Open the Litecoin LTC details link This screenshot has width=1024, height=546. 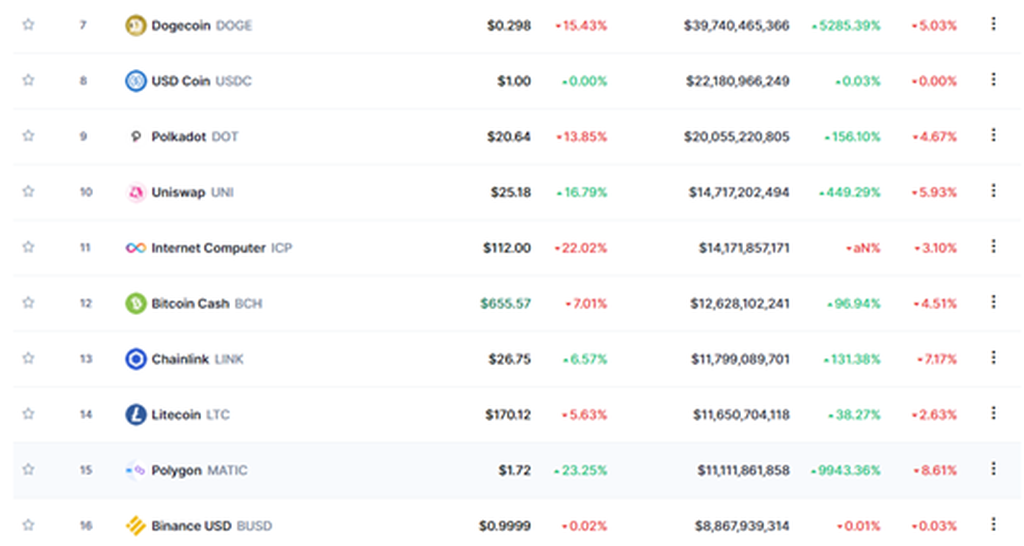pos(191,415)
